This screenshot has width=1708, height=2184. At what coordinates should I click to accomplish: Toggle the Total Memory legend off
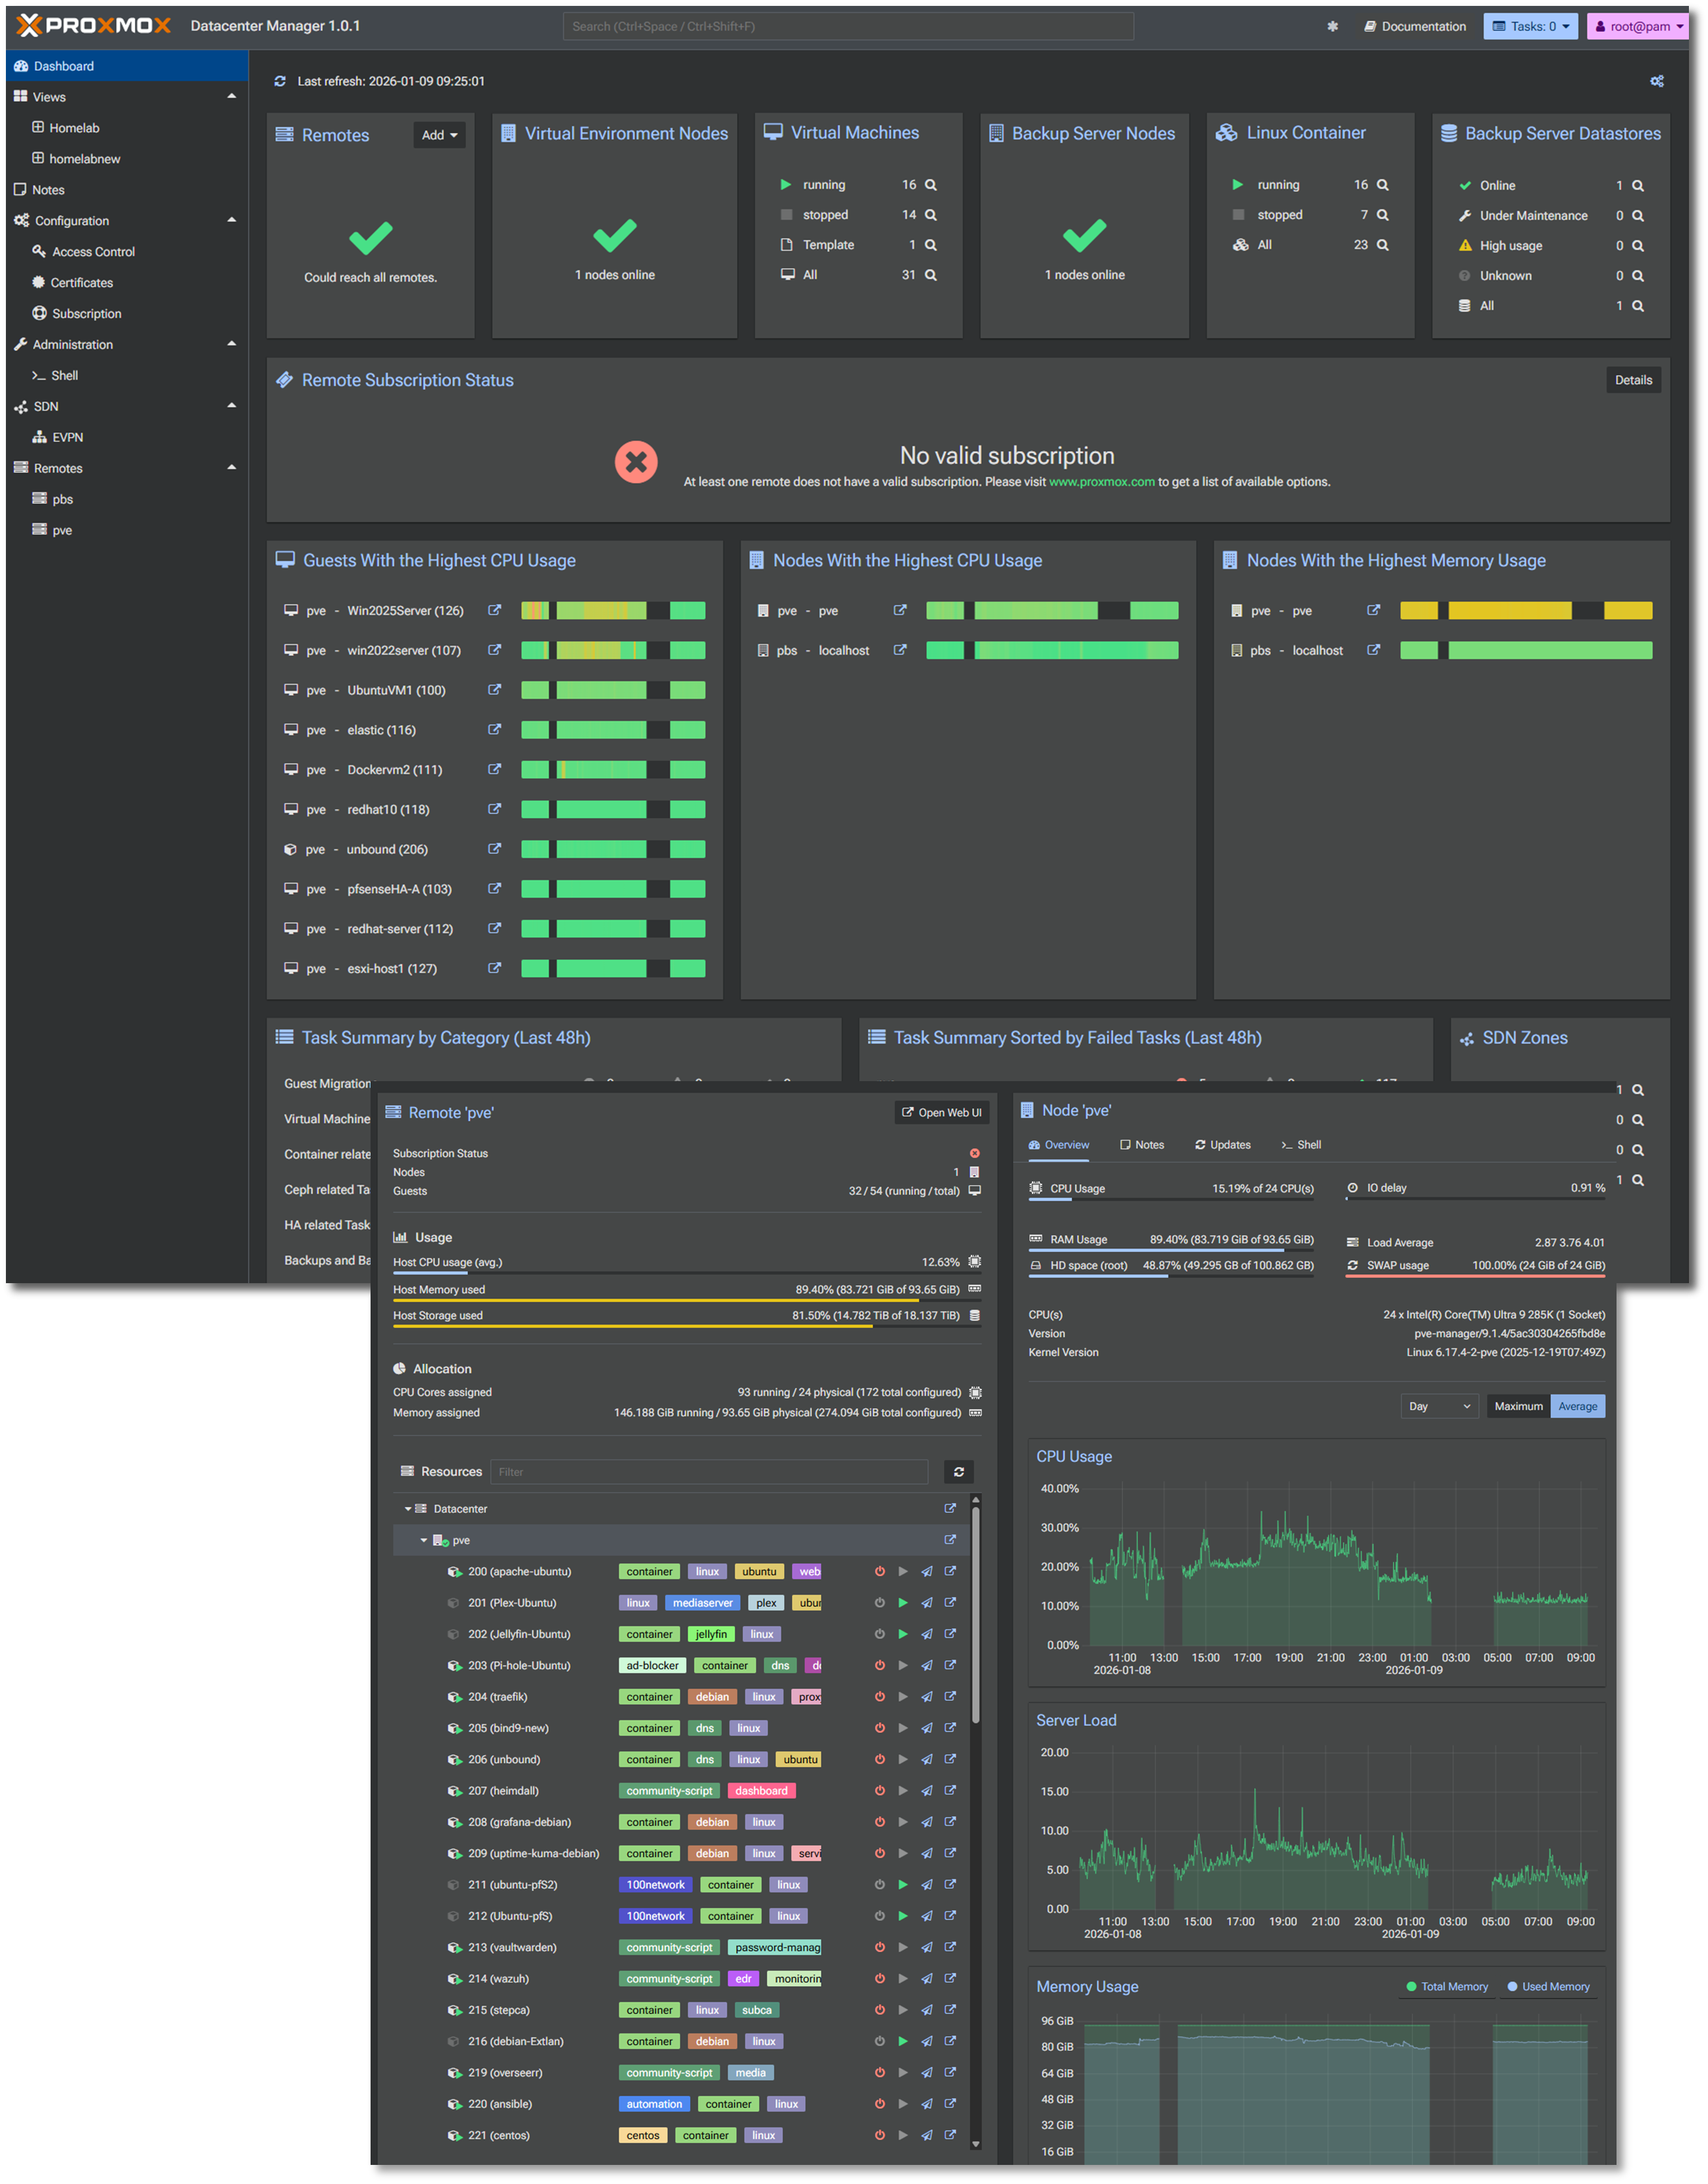(x=1447, y=1986)
